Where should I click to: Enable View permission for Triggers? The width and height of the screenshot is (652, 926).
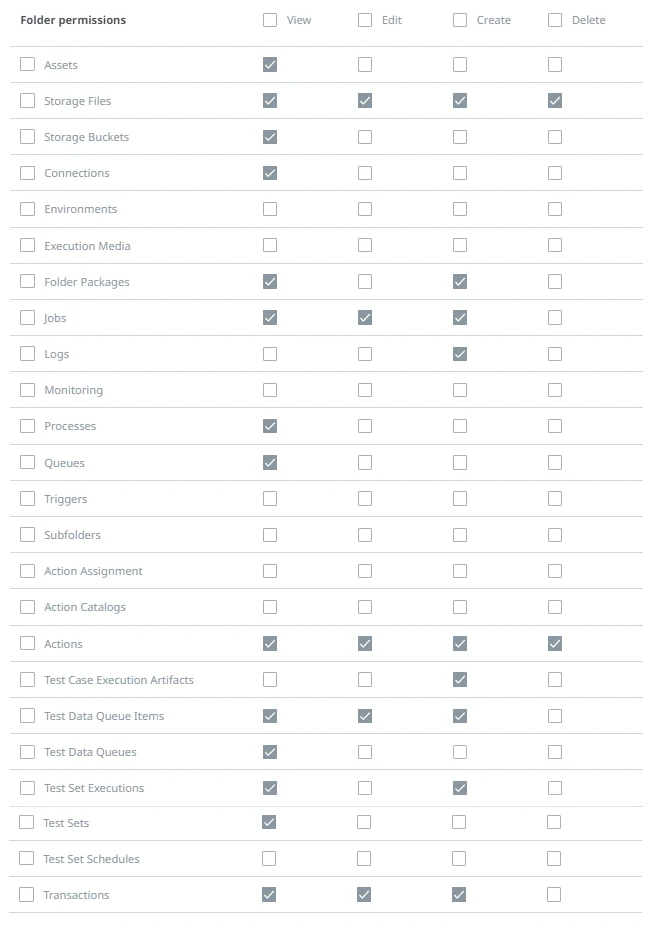click(x=270, y=498)
